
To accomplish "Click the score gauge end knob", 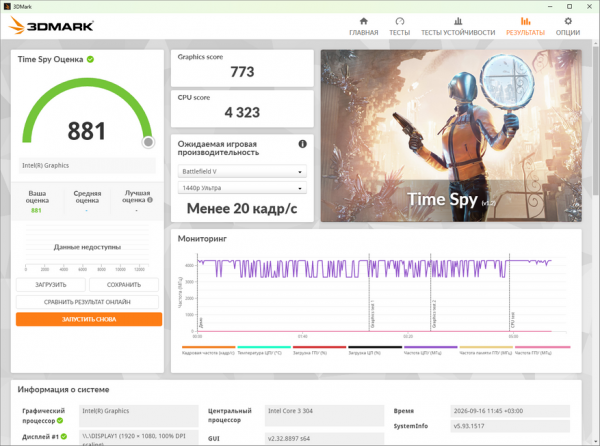I will (148, 142).
